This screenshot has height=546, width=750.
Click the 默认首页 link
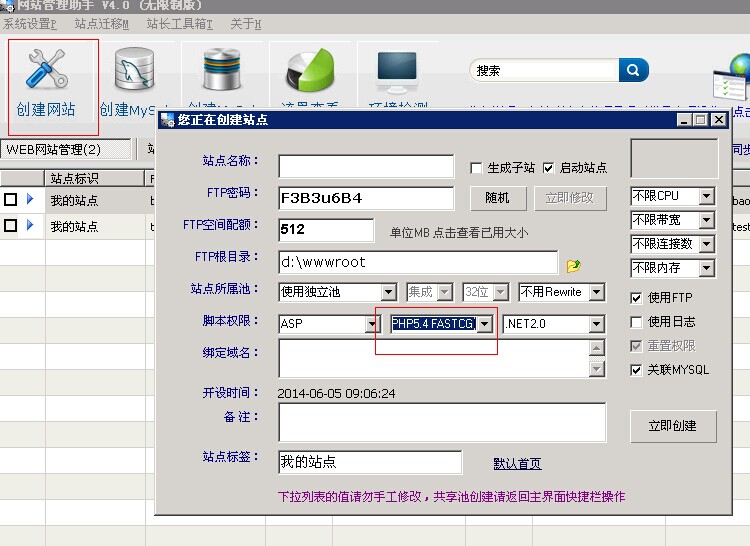pos(517,464)
